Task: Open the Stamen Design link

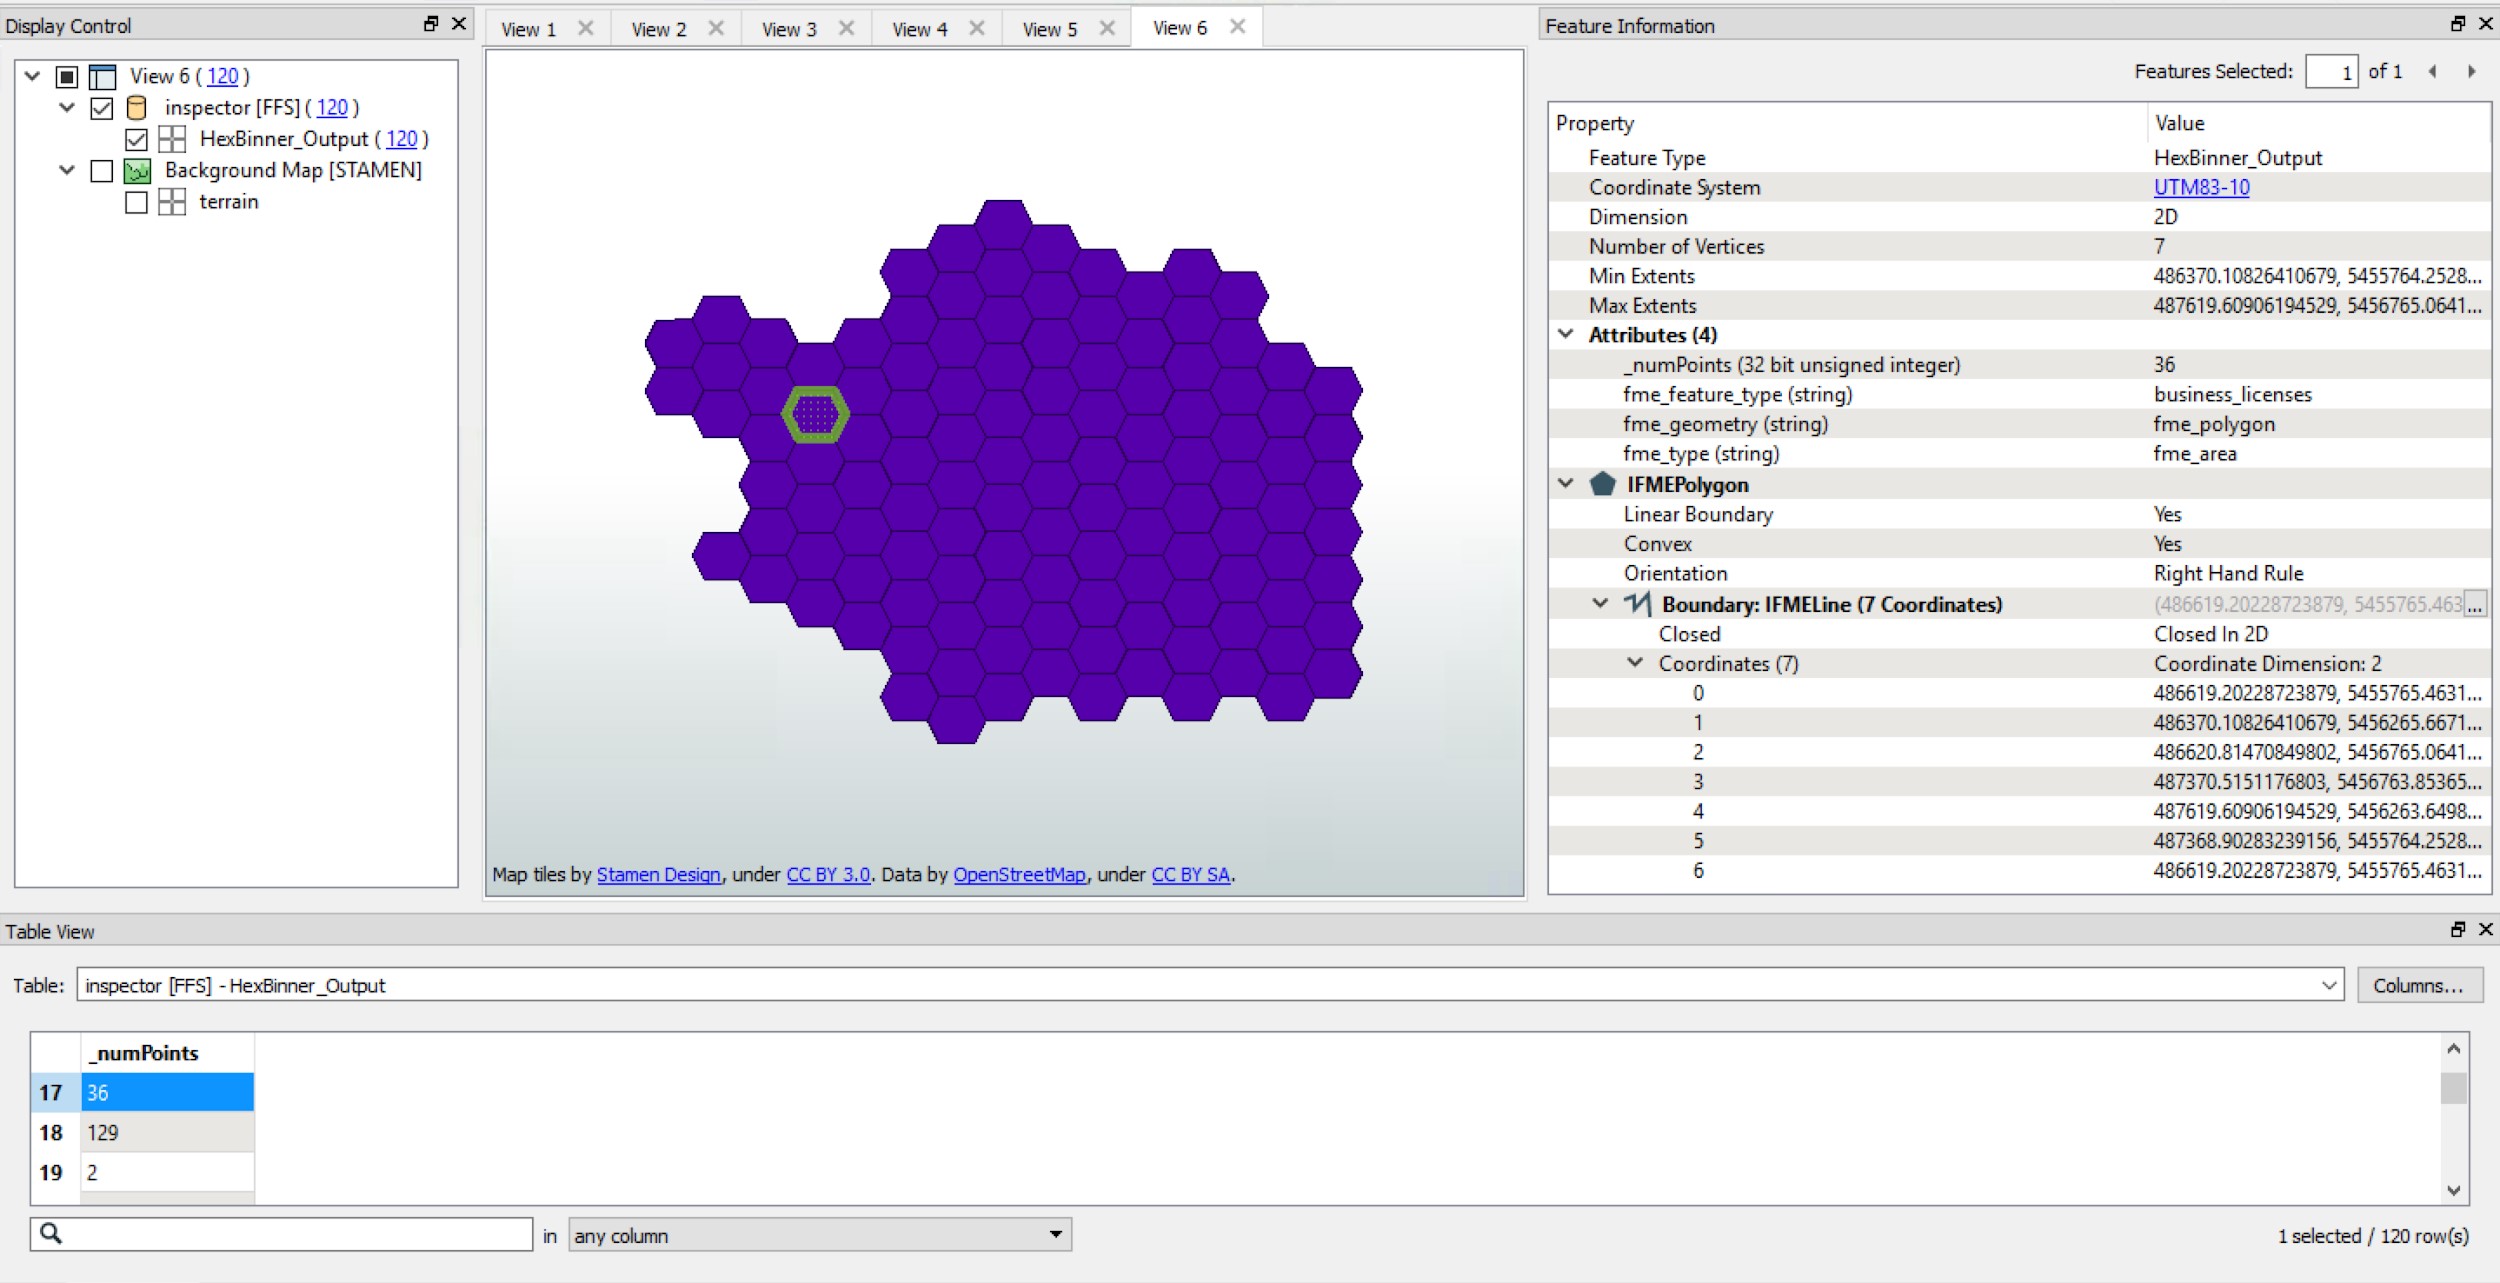Action: tap(658, 874)
